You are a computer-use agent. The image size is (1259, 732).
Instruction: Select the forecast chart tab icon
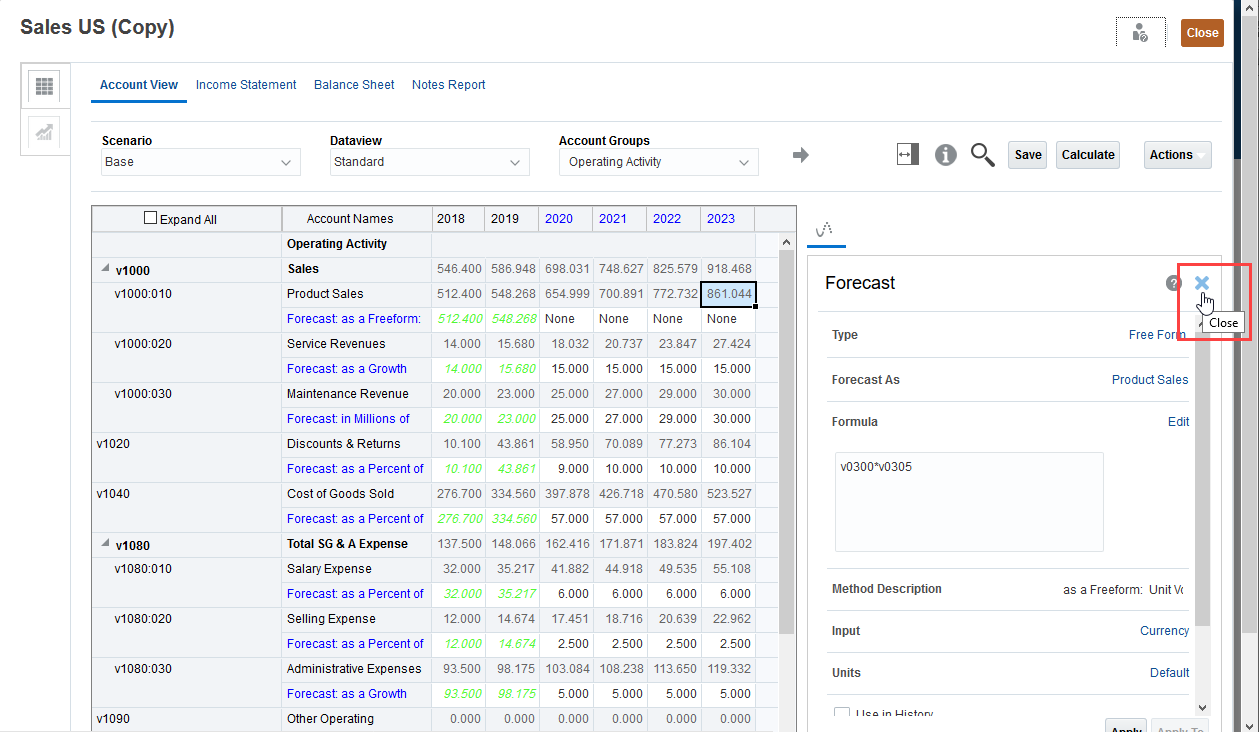click(x=825, y=230)
